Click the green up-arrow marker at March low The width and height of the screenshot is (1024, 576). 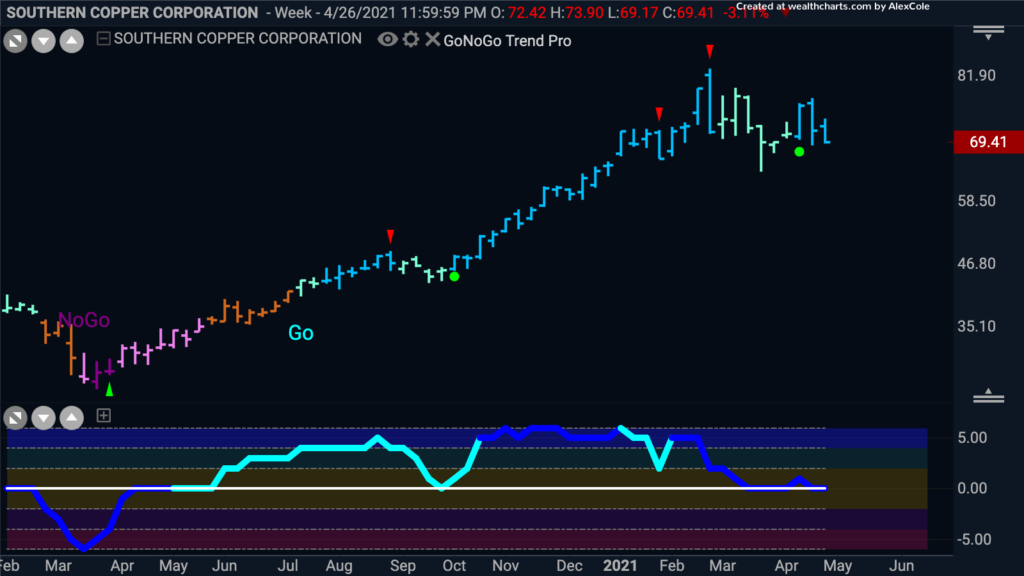(x=110, y=390)
